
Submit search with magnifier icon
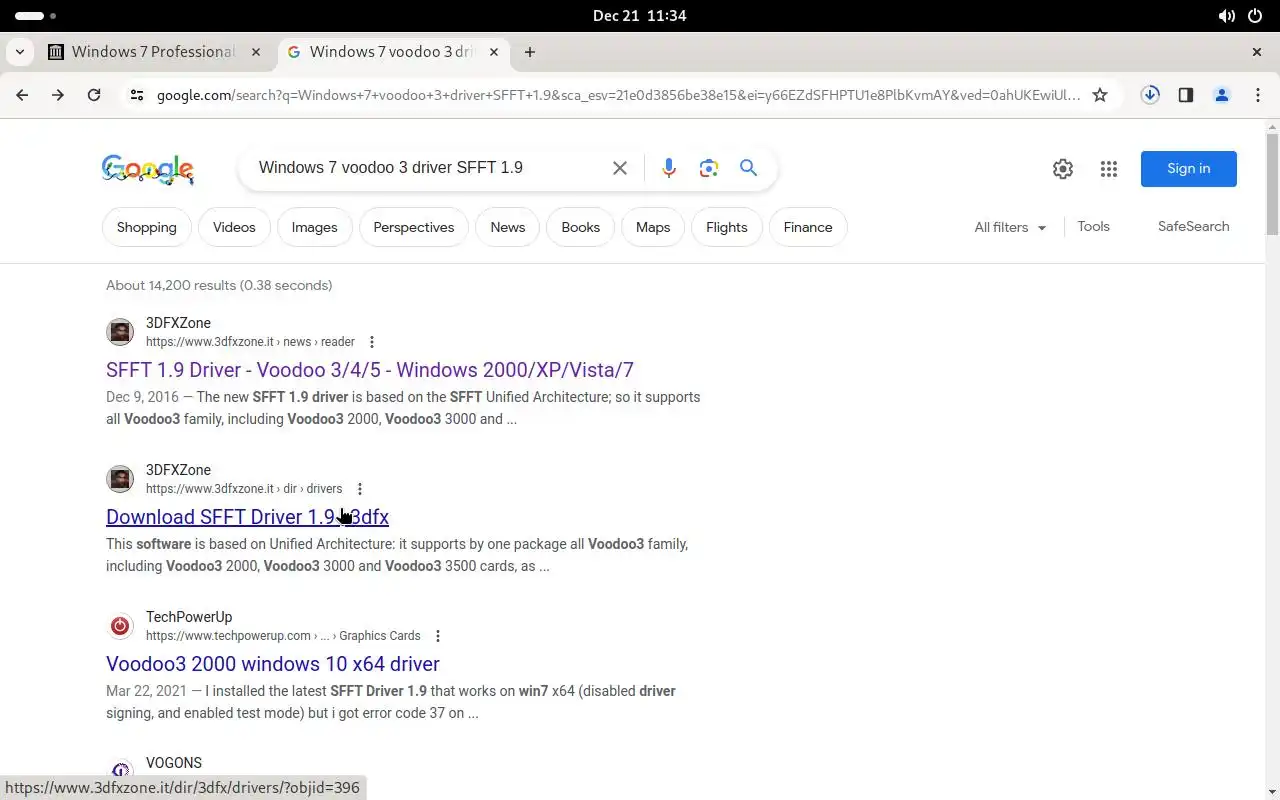click(x=748, y=168)
